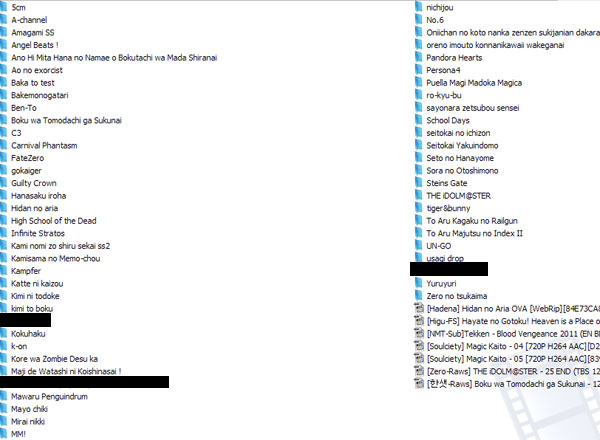
Task: Select the 5cm folder name
Action: pyautogui.click(x=18, y=7)
